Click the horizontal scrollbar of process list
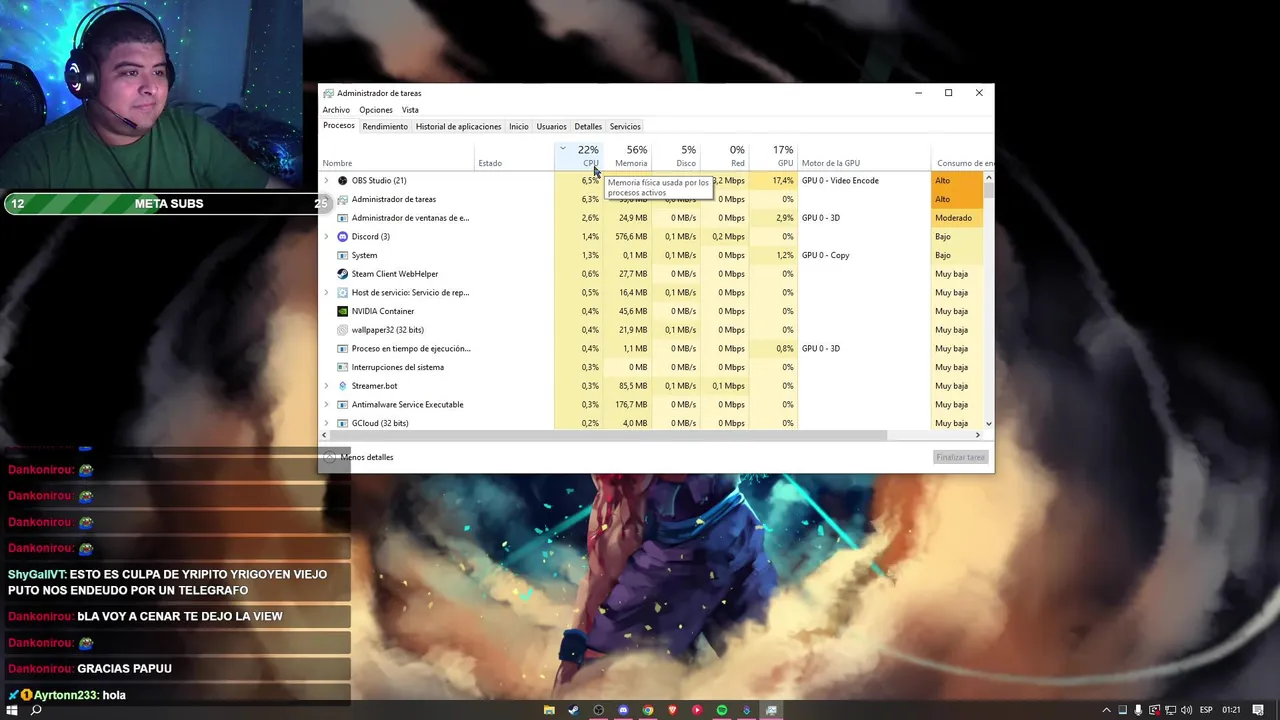Viewport: 1280px width, 720px height. (x=609, y=435)
